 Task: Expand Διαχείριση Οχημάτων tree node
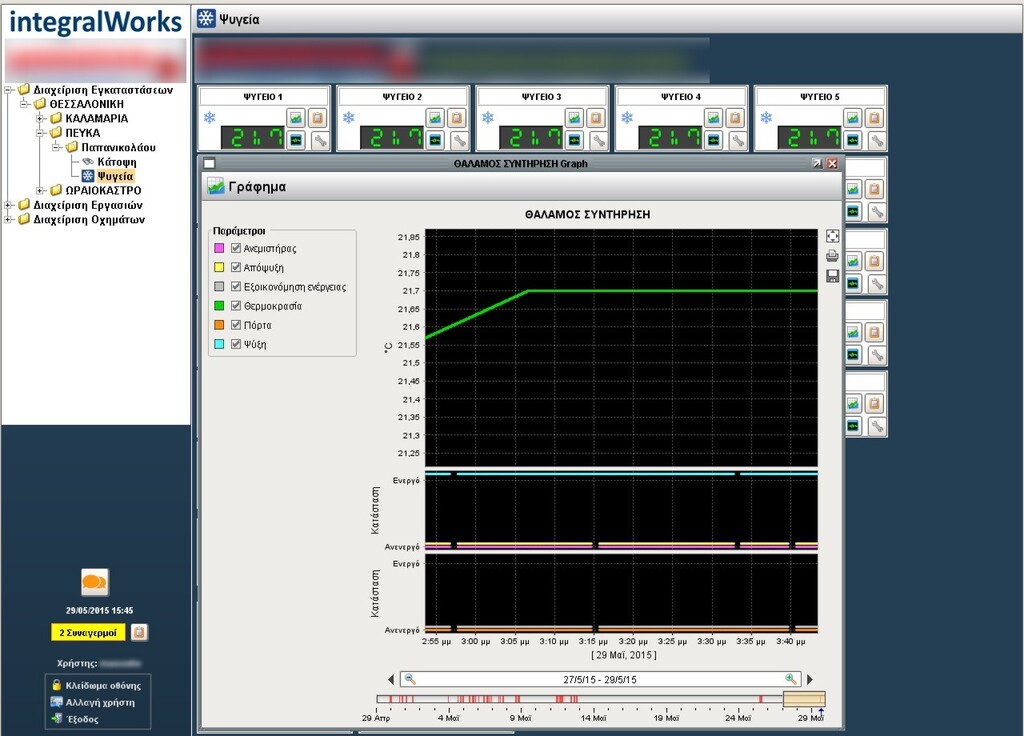click(x=9, y=219)
